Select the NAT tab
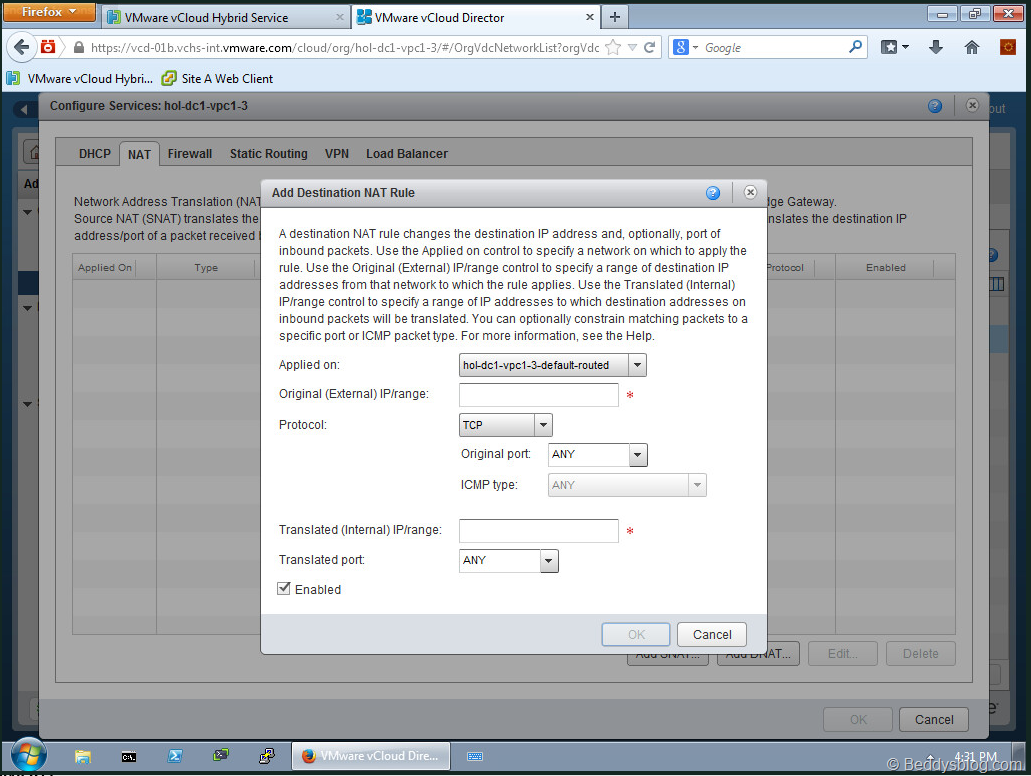1031x776 pixels. click(139, 155)
